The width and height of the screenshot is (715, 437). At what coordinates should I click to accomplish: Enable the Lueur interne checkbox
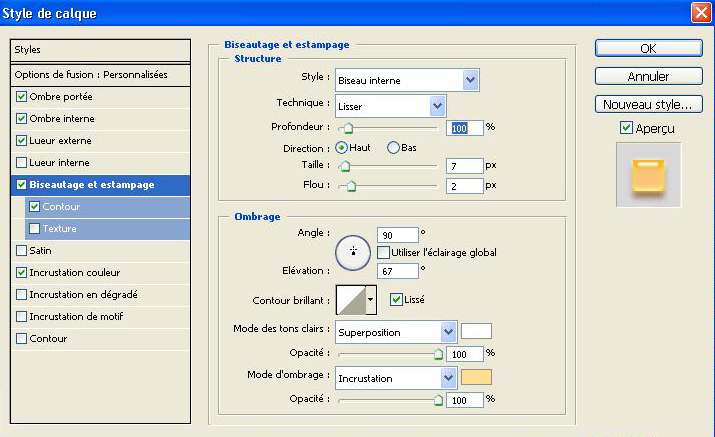tap(21, 162)
